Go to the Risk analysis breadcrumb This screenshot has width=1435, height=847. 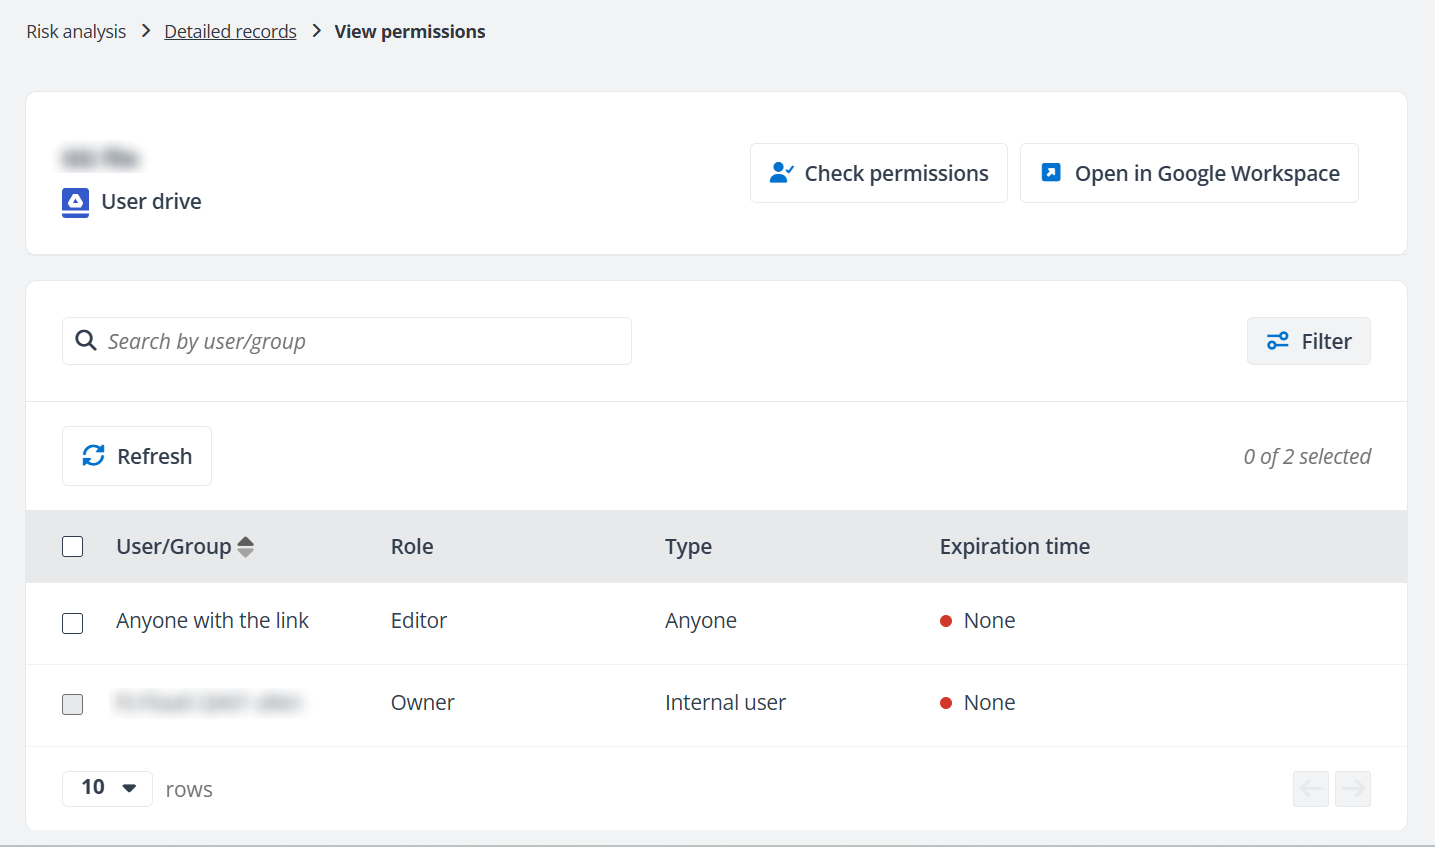76,32
